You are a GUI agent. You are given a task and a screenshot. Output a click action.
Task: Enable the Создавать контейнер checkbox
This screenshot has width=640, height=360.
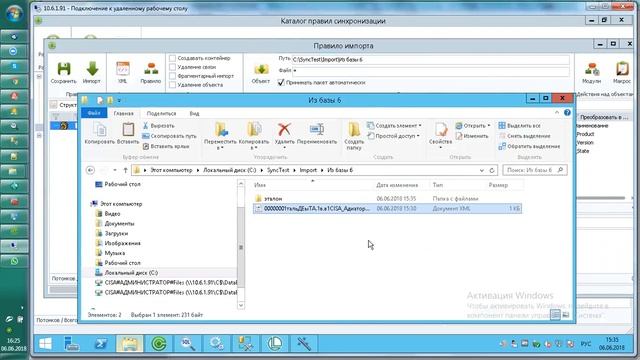(173, 58)
